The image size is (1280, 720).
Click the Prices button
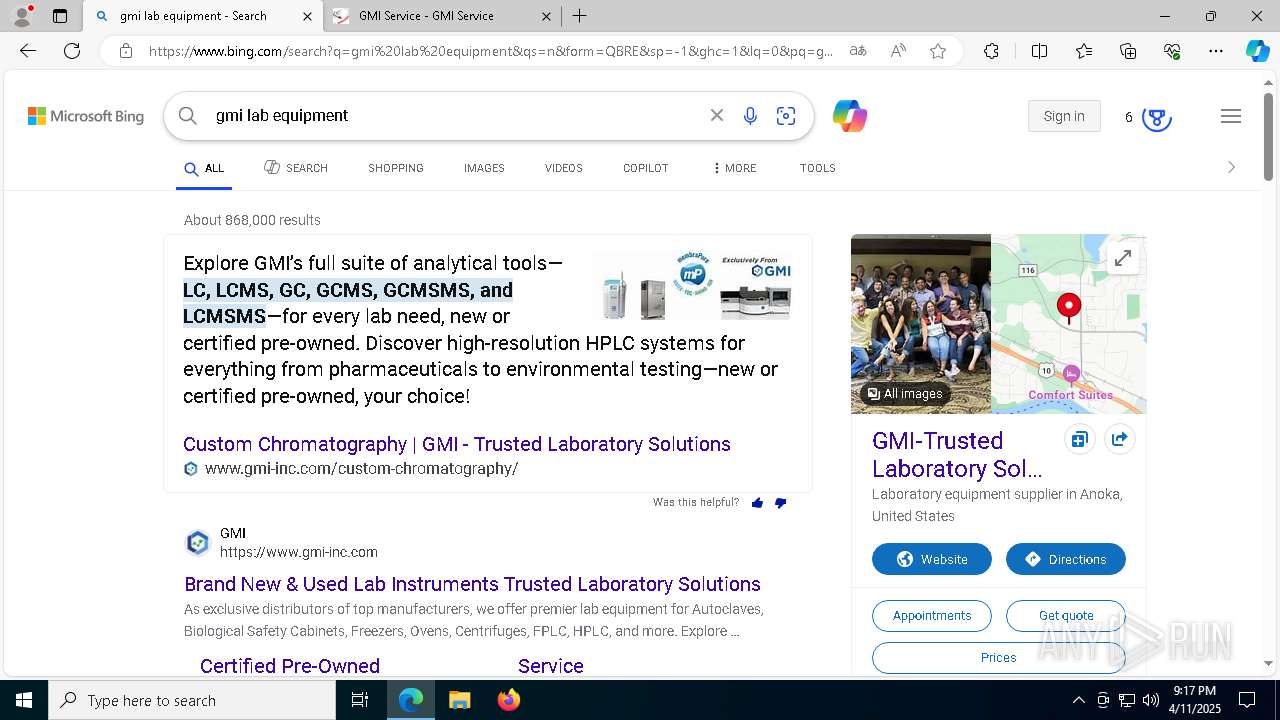click(999, 658)
